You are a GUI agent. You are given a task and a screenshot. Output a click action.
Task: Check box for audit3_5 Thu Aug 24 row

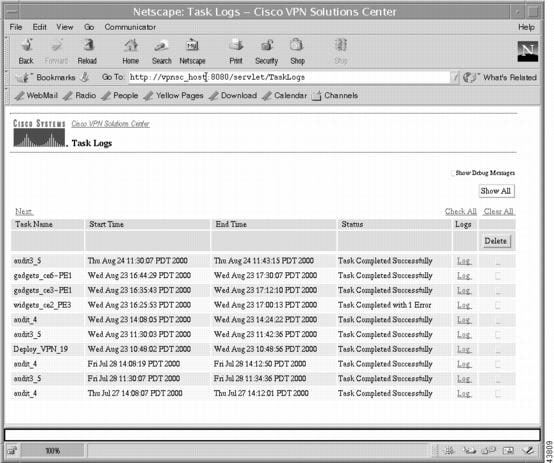click(498, 261)
